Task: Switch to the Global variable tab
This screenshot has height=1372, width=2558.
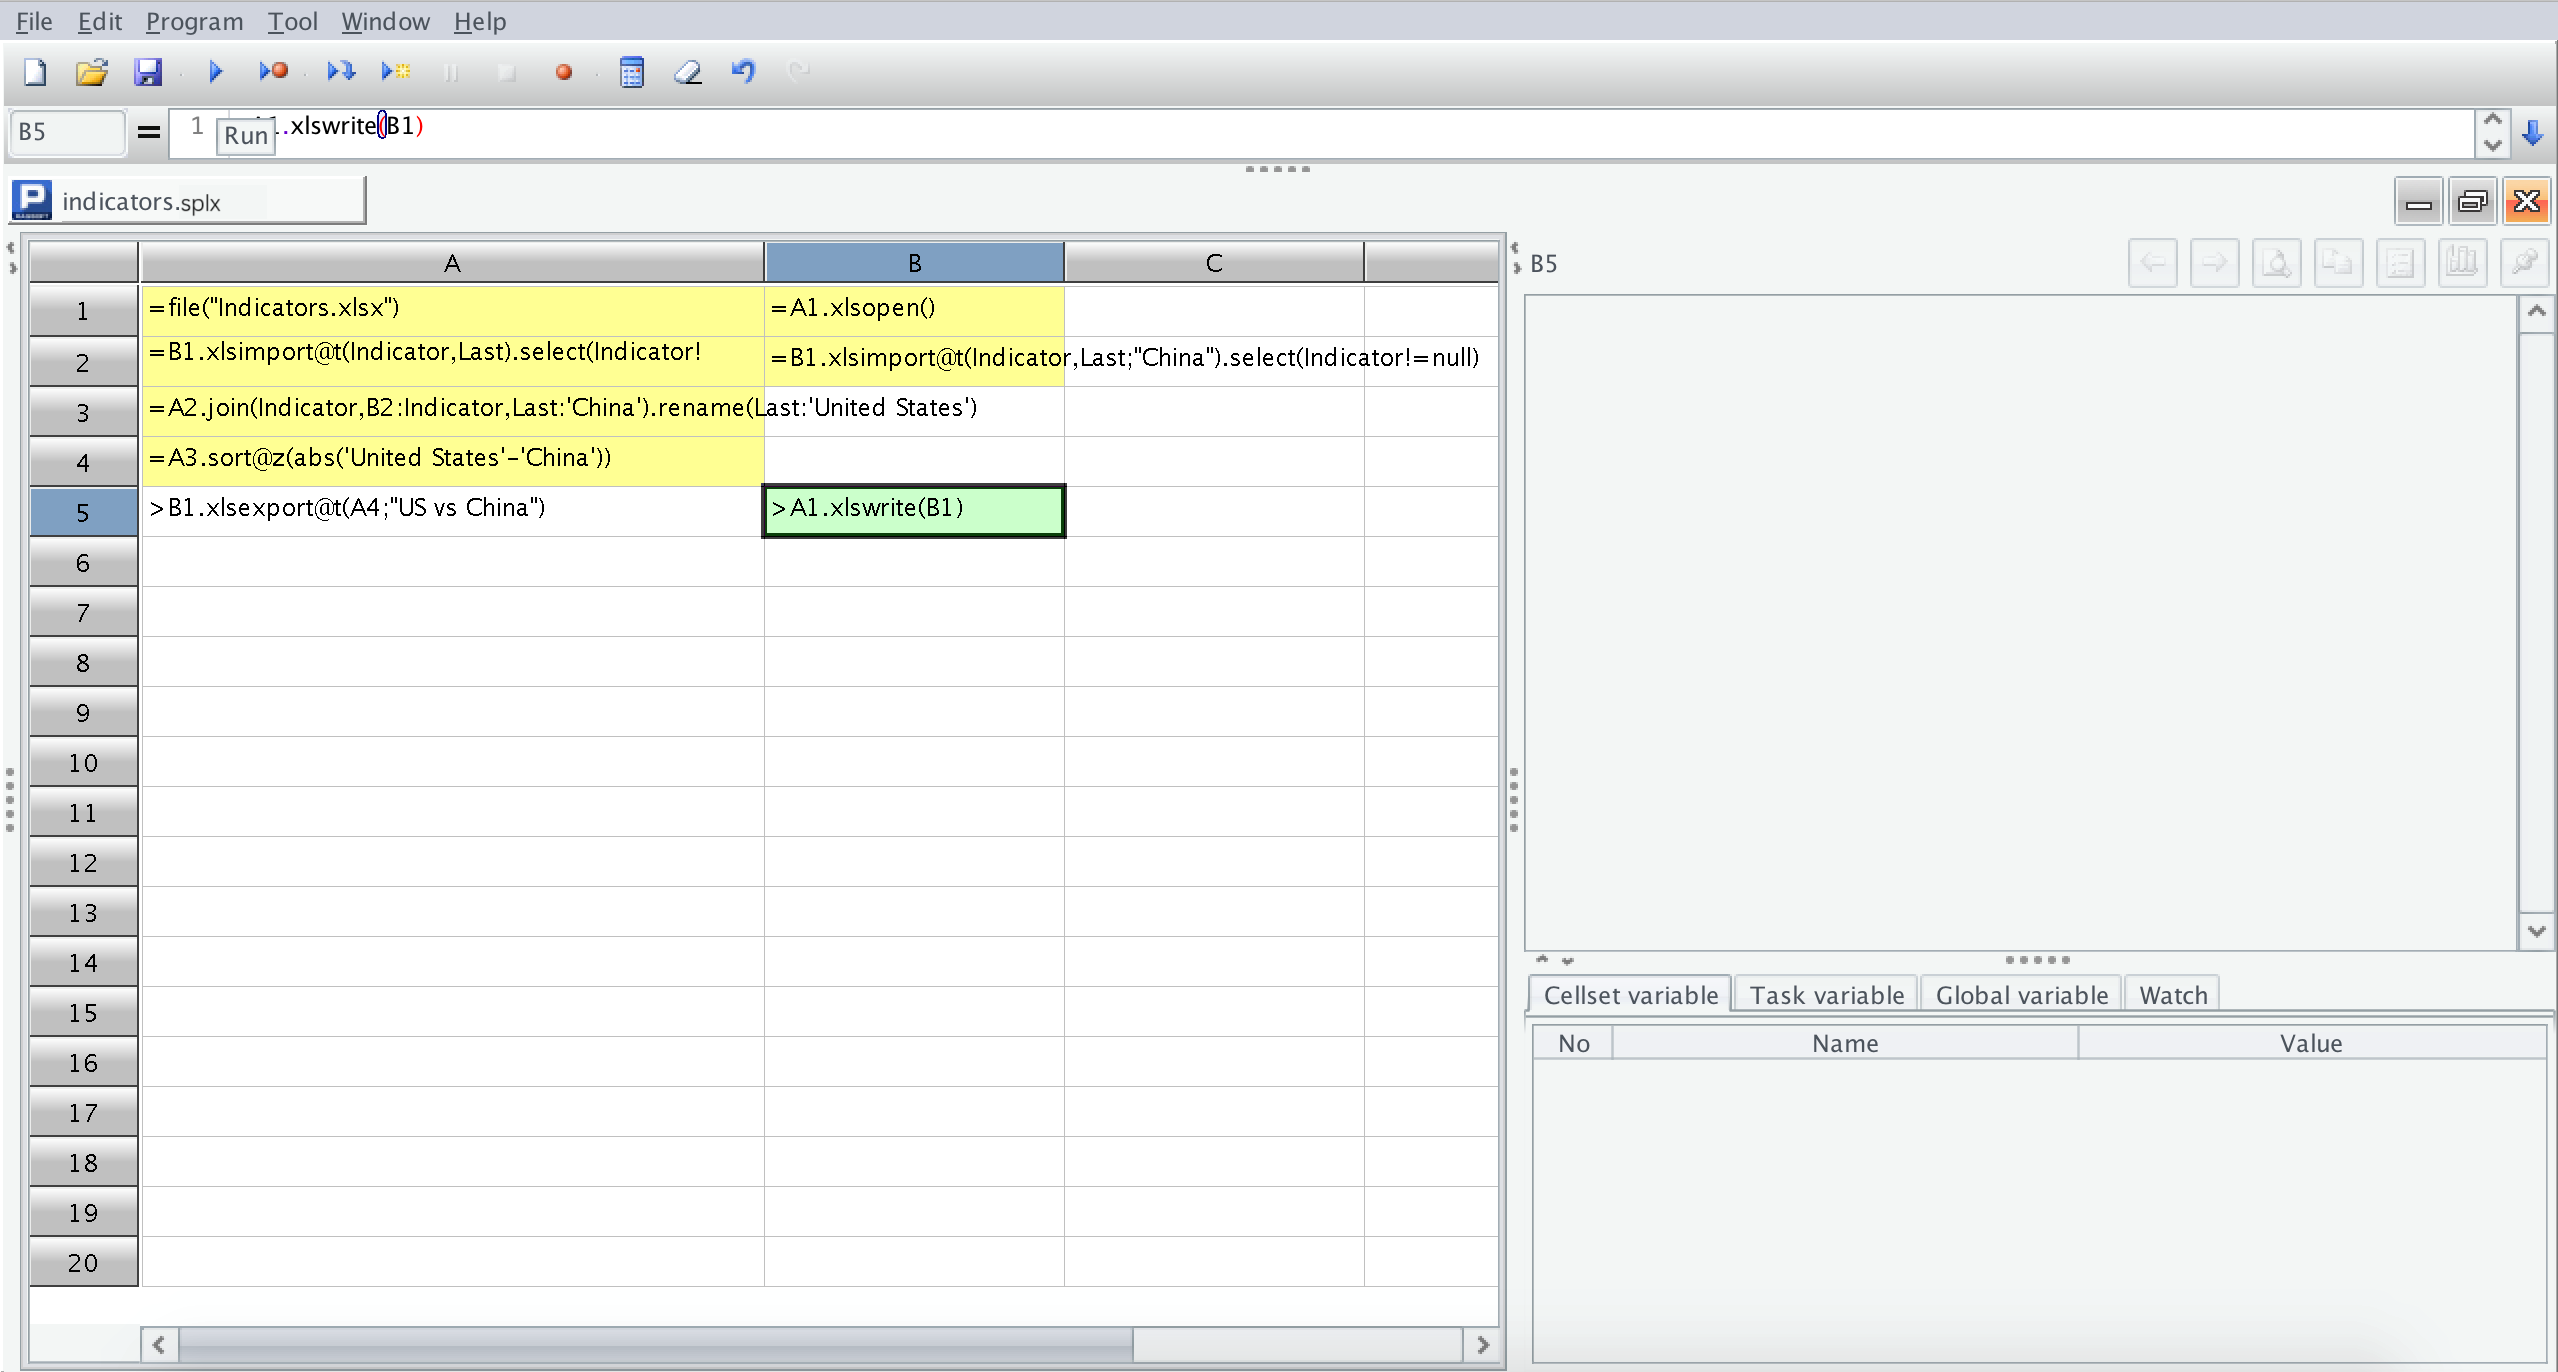Action: 2021,995
